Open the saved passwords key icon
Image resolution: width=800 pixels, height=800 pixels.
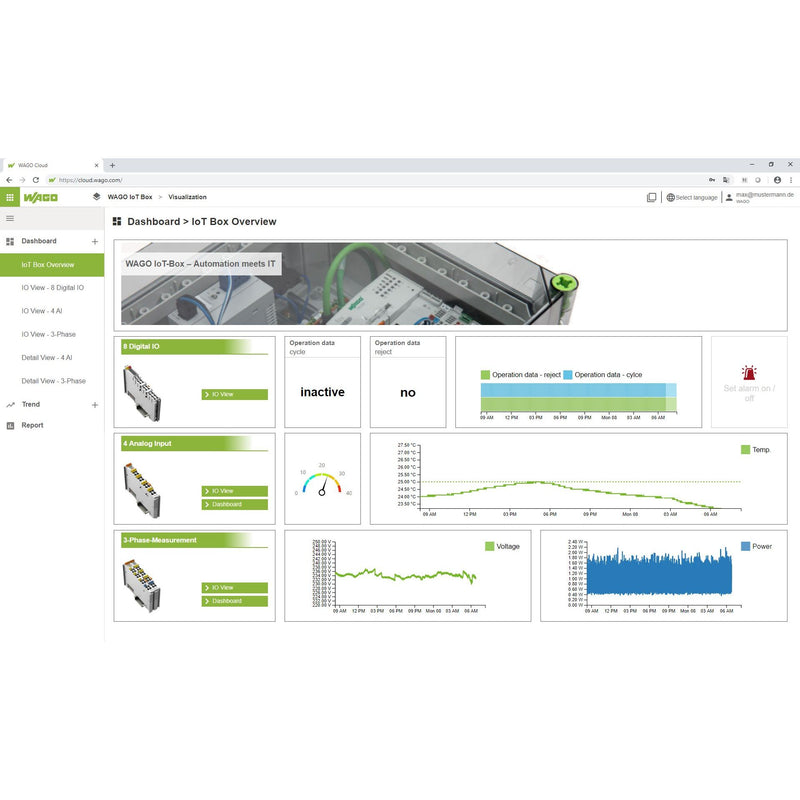click(712, 180)
